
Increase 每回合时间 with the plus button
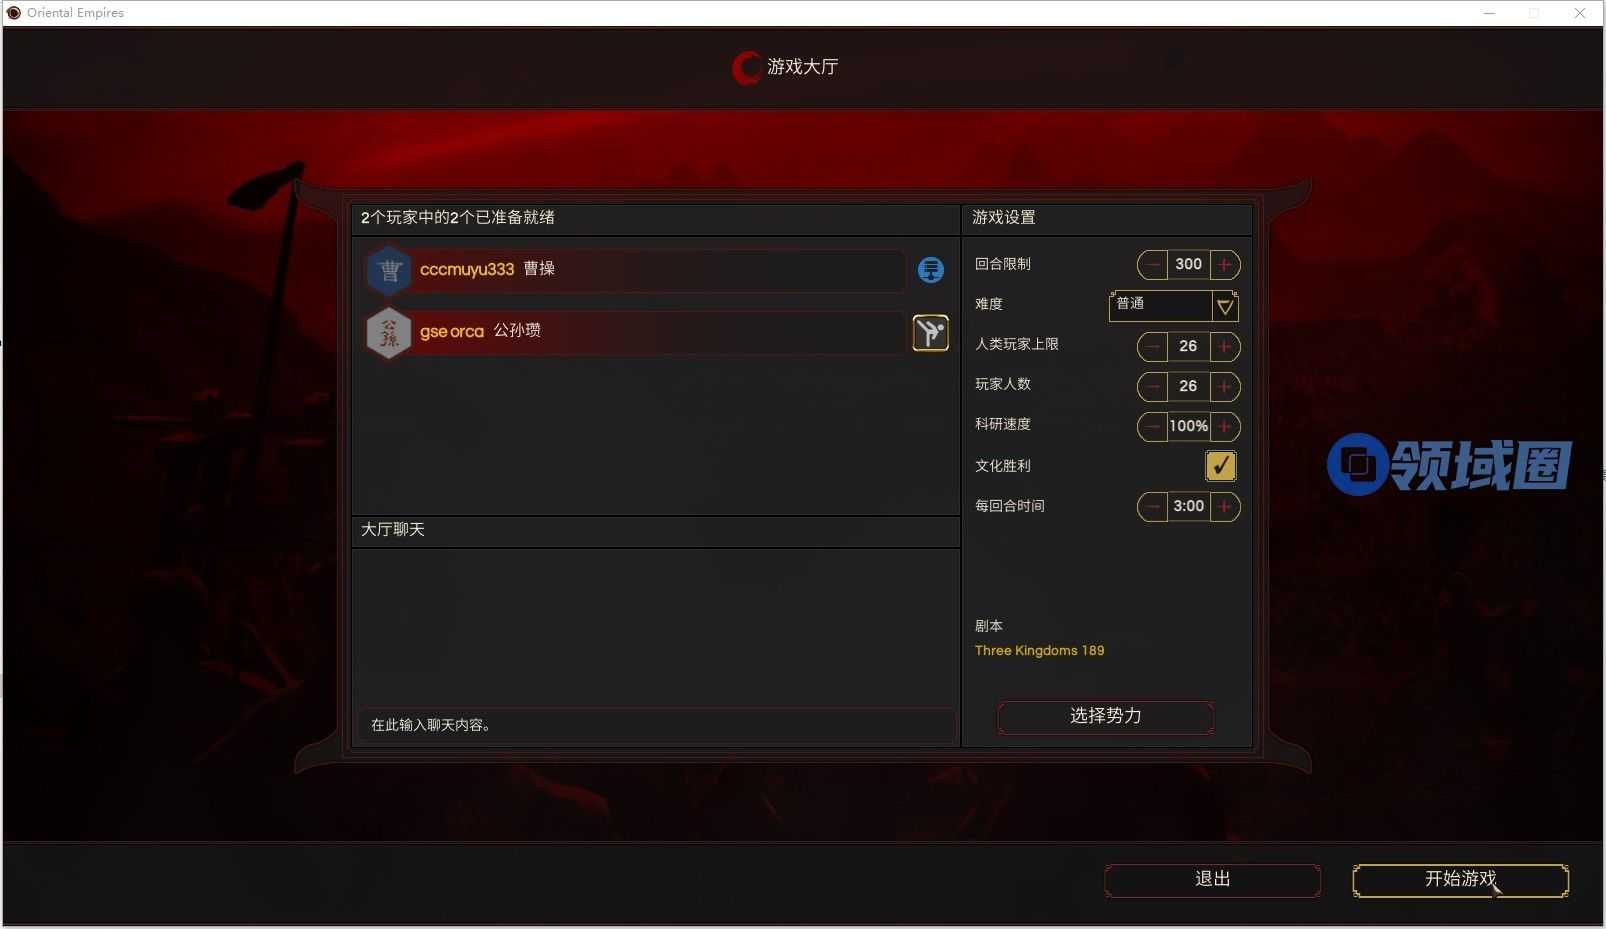tap(1225, 507)
